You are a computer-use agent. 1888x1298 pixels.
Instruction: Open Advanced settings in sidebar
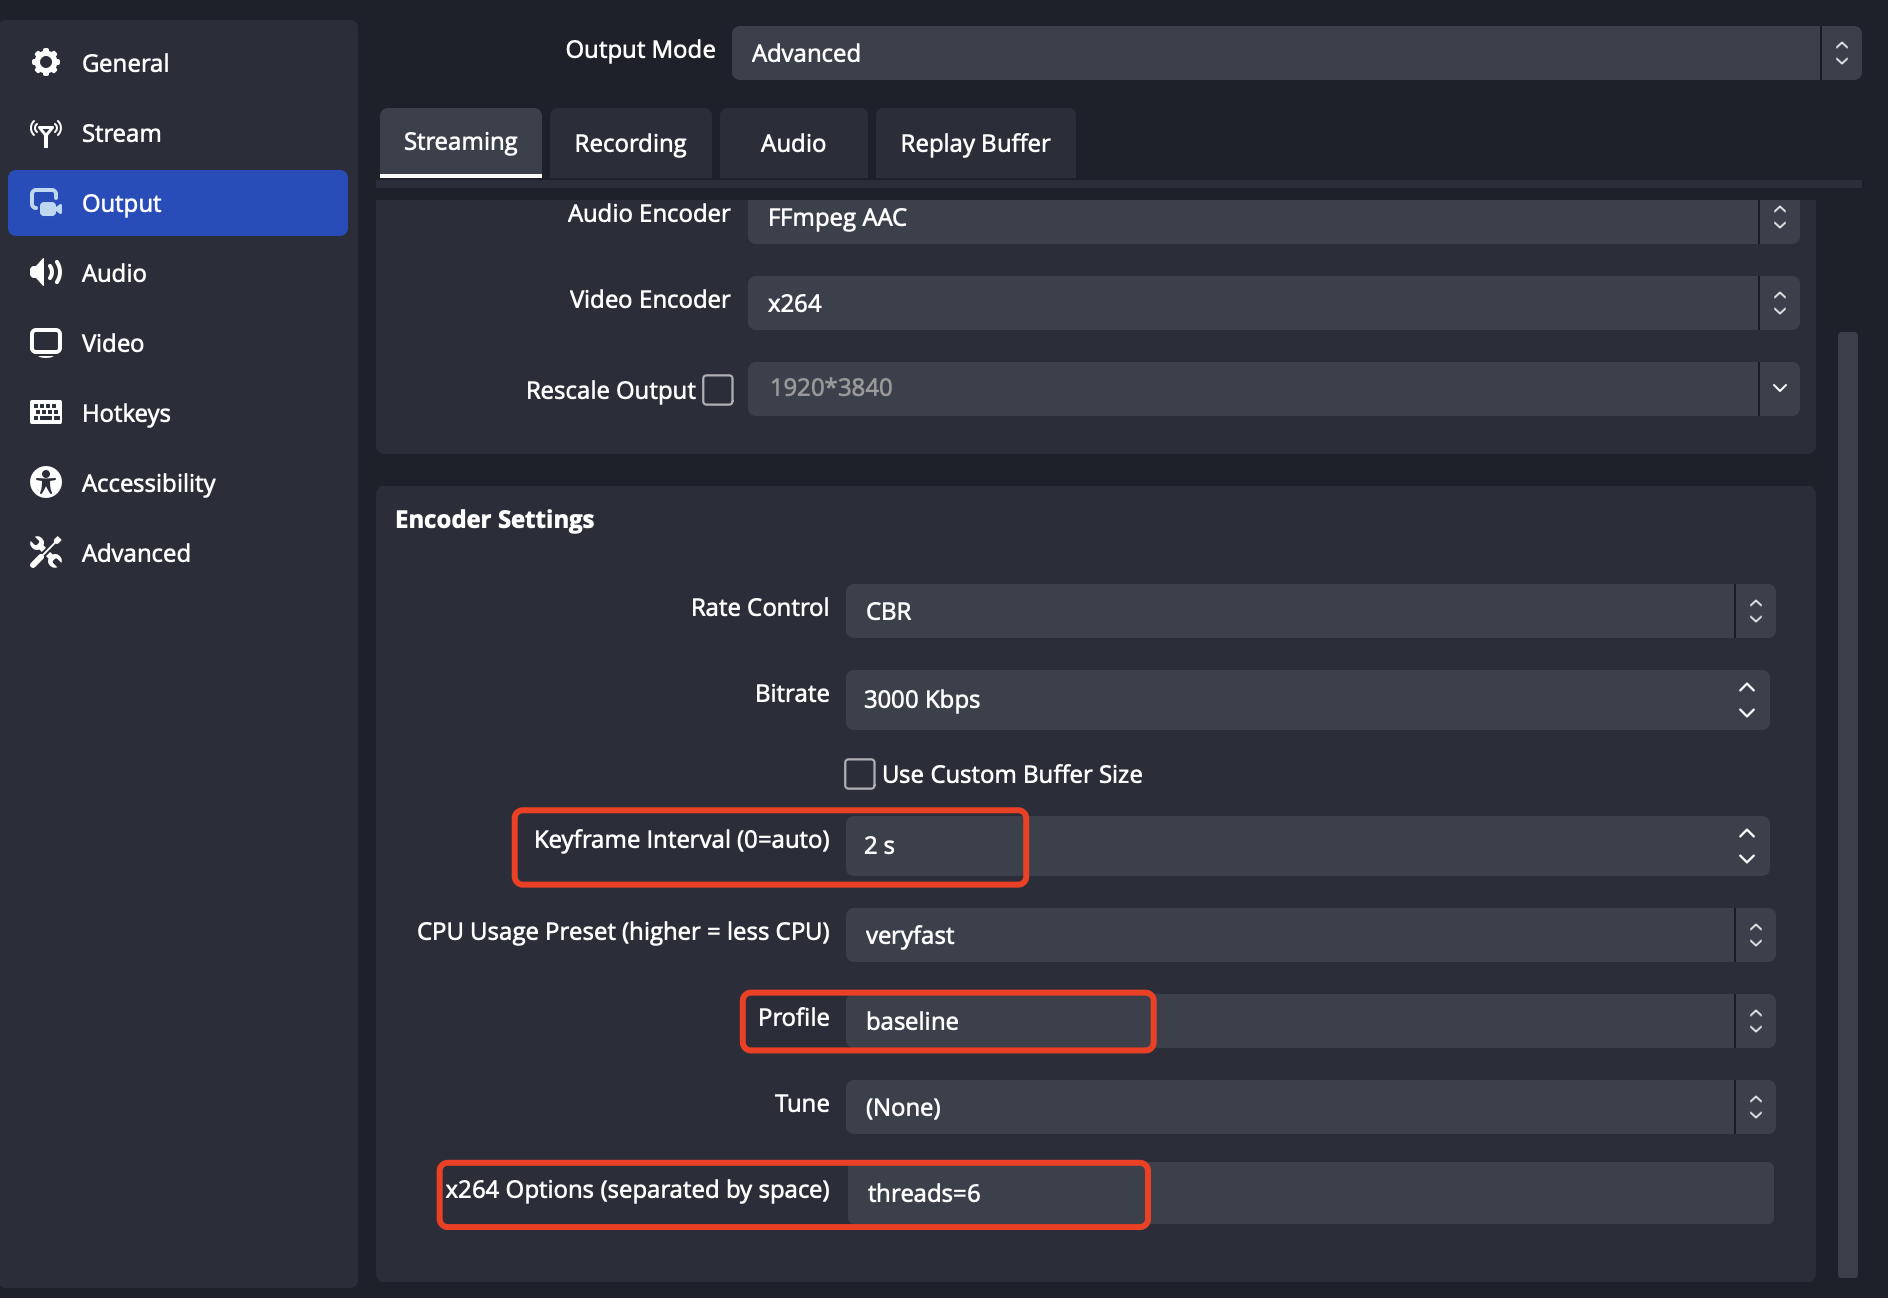click(x=178, y=553)
